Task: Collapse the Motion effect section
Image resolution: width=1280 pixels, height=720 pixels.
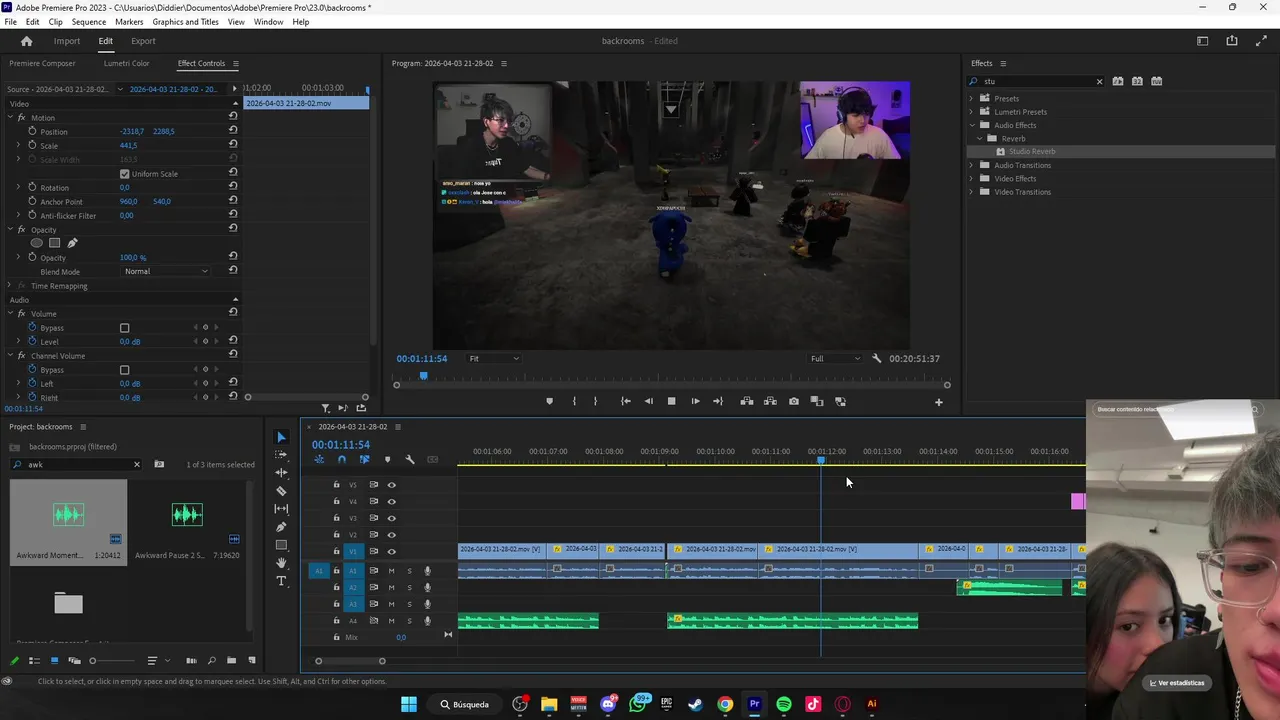Action: click(10, 117)
